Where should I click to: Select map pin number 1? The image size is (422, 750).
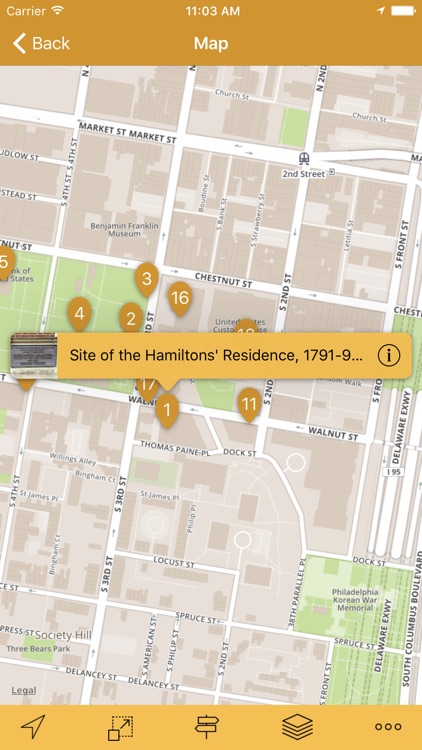point(167,410)
